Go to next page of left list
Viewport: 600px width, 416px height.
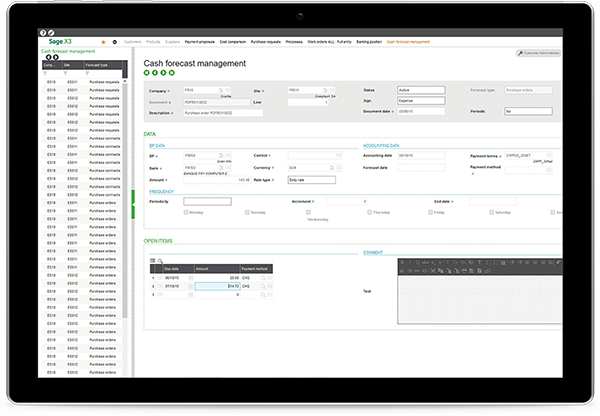point(56,57)
